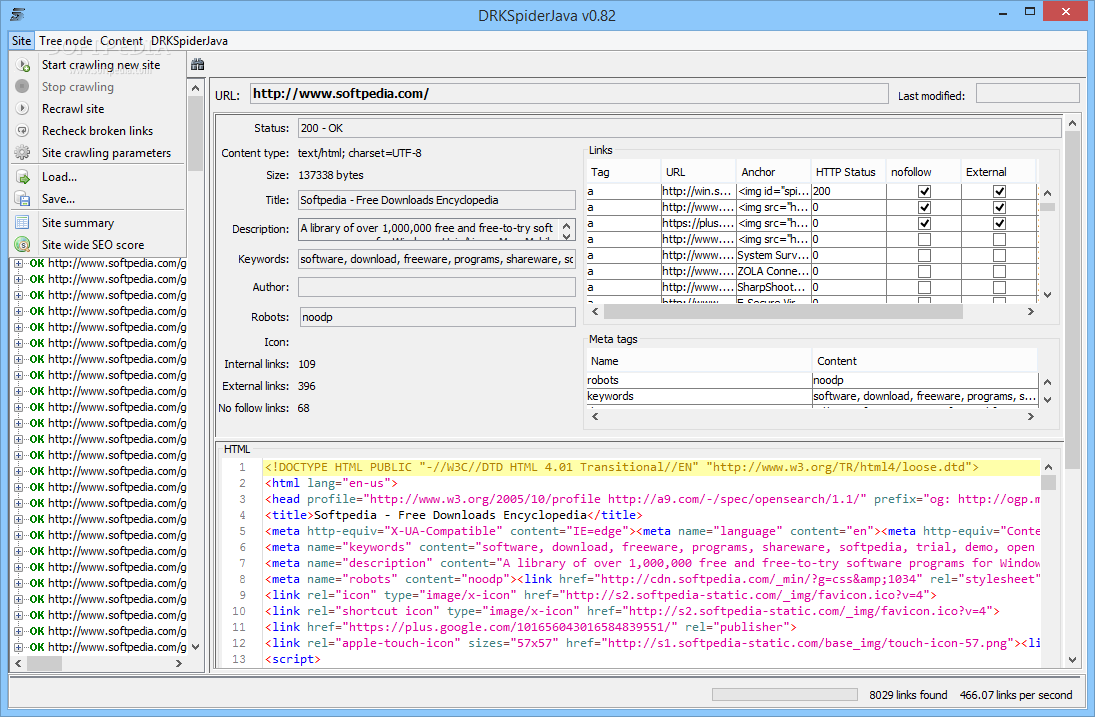
Task: Sort Links table by HTTP Status column
Action: pyautogui.click(x=849, y=172)
